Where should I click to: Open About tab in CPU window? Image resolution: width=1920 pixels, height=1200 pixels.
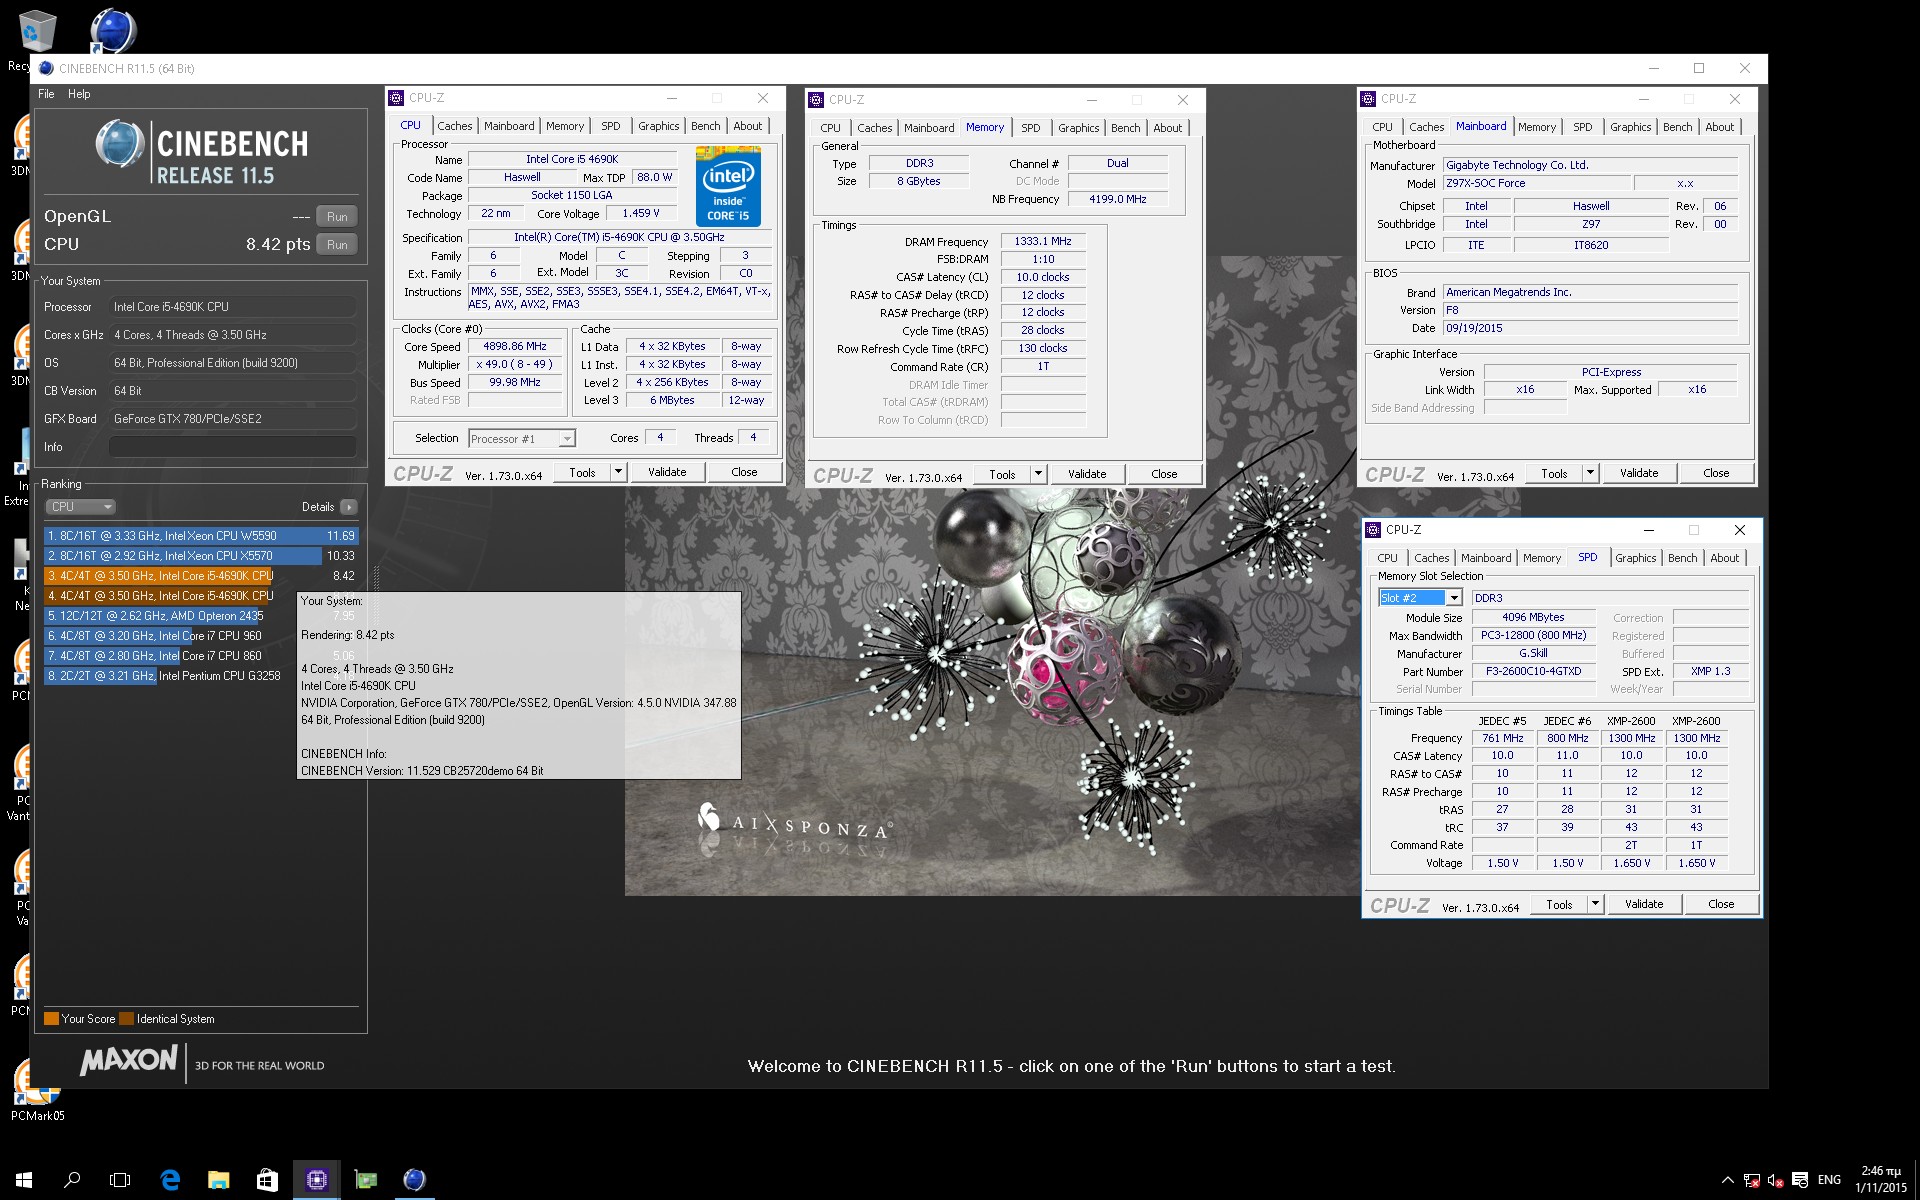point(747,126)
